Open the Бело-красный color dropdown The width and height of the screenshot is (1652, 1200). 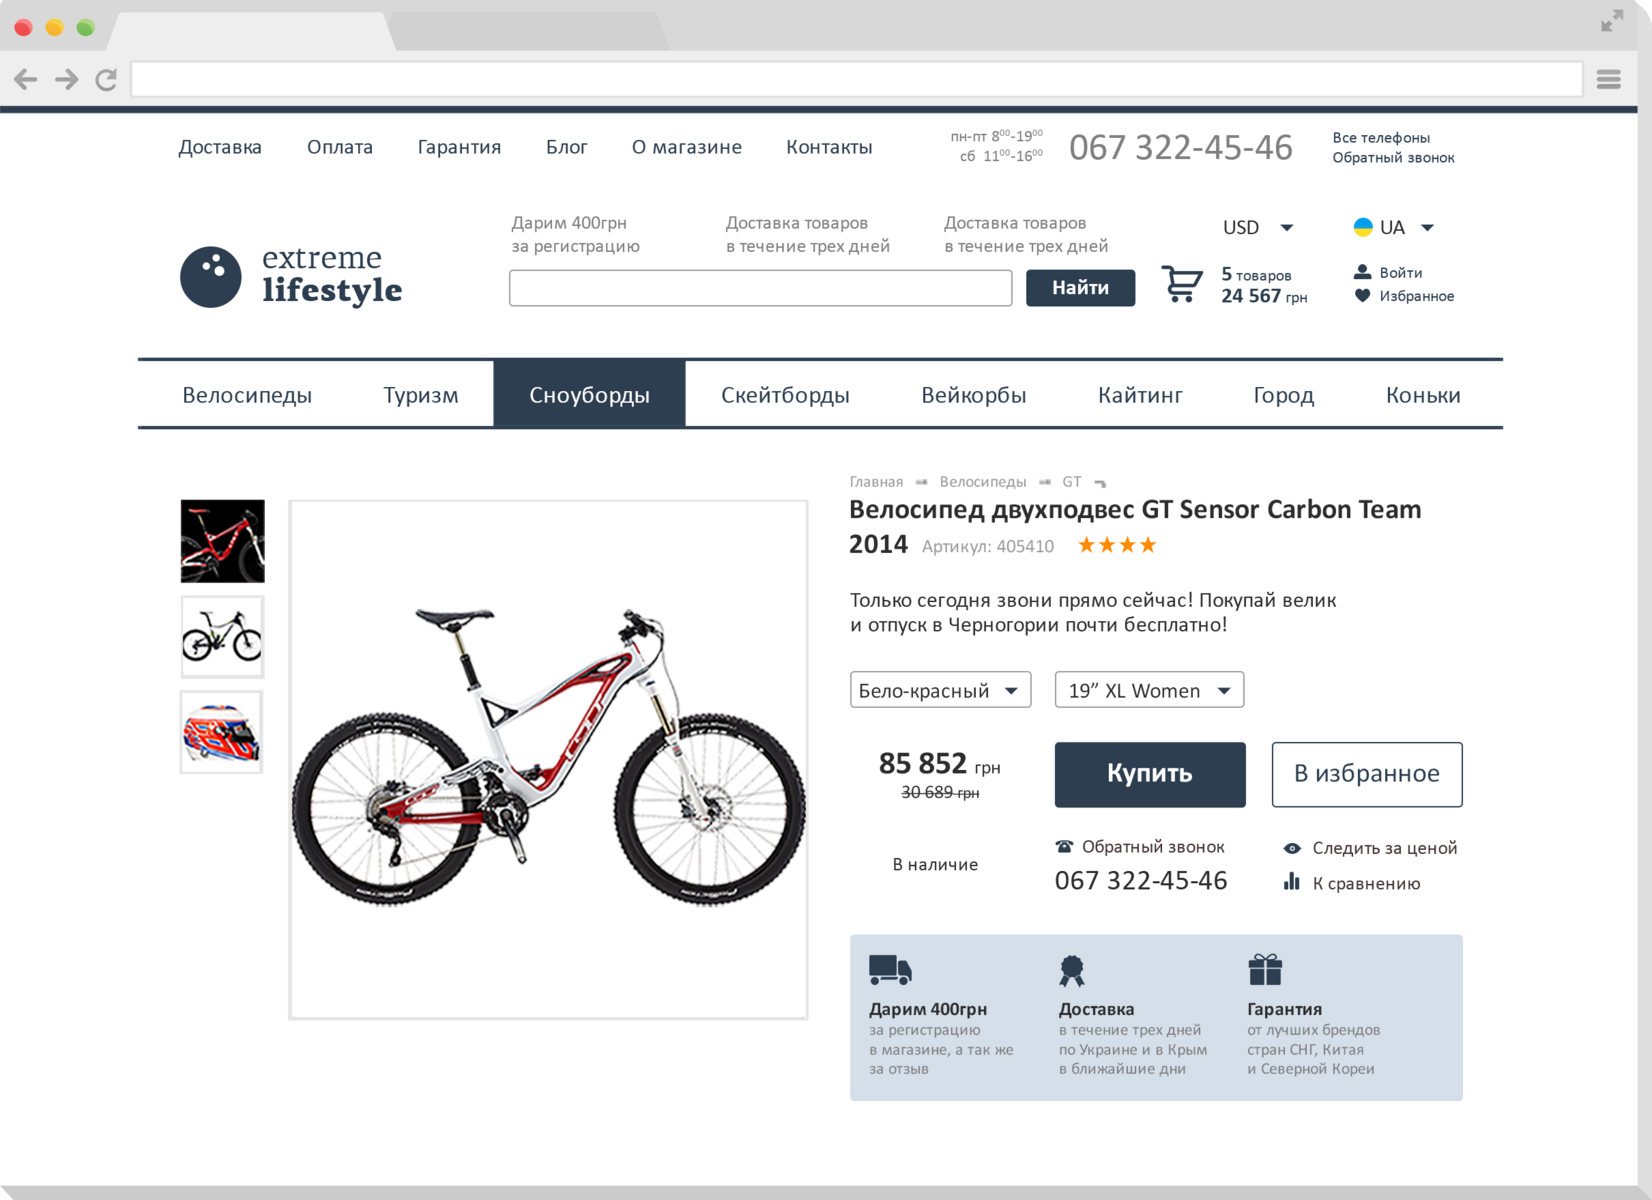[x=940, y=690]
